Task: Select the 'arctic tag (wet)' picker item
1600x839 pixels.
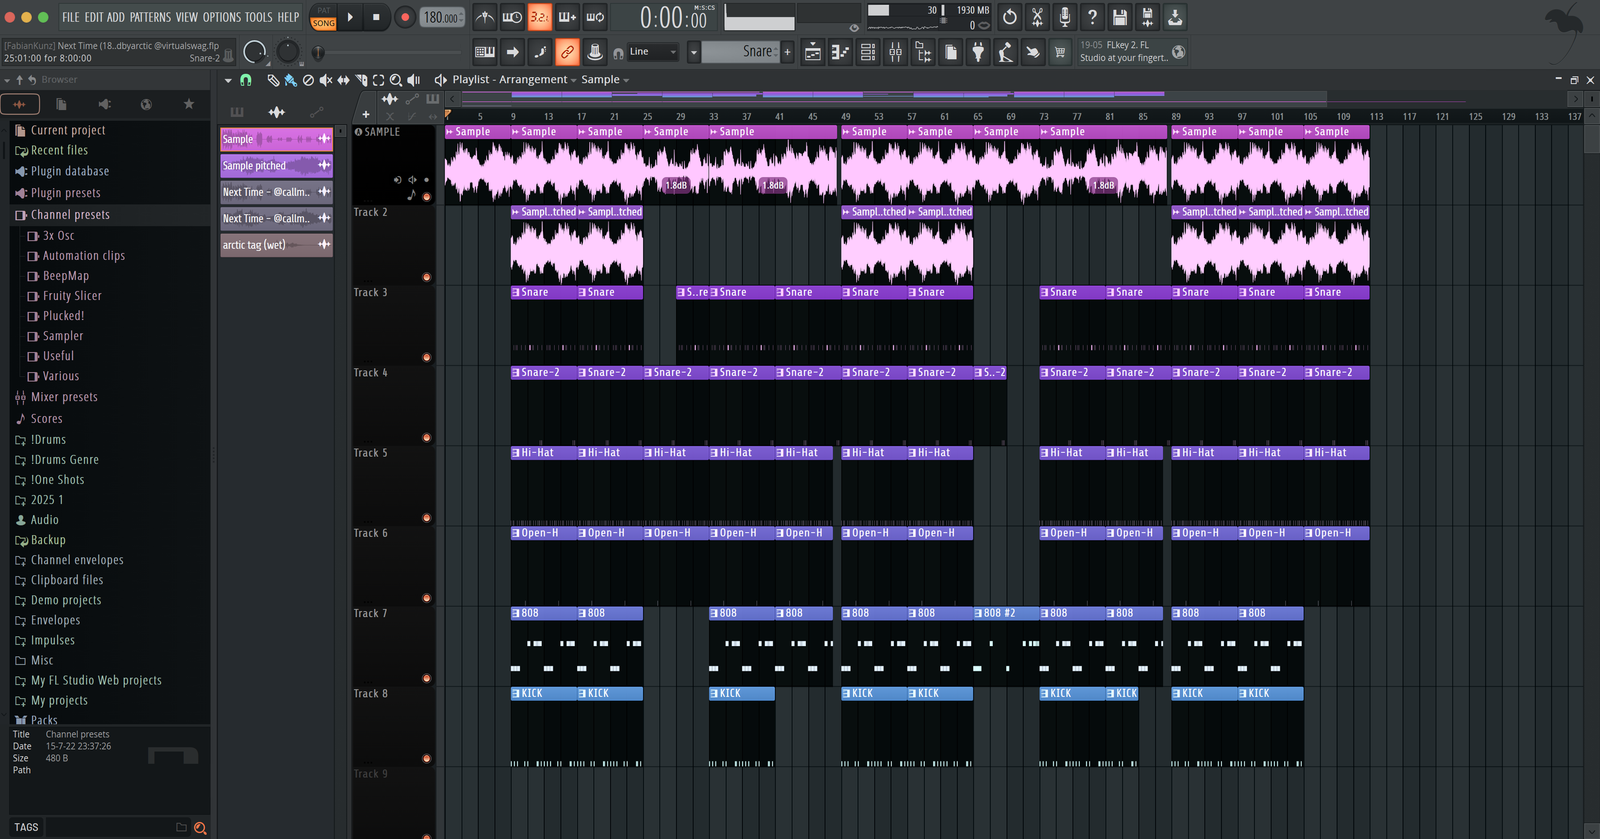Action: [x=276, y=245]
